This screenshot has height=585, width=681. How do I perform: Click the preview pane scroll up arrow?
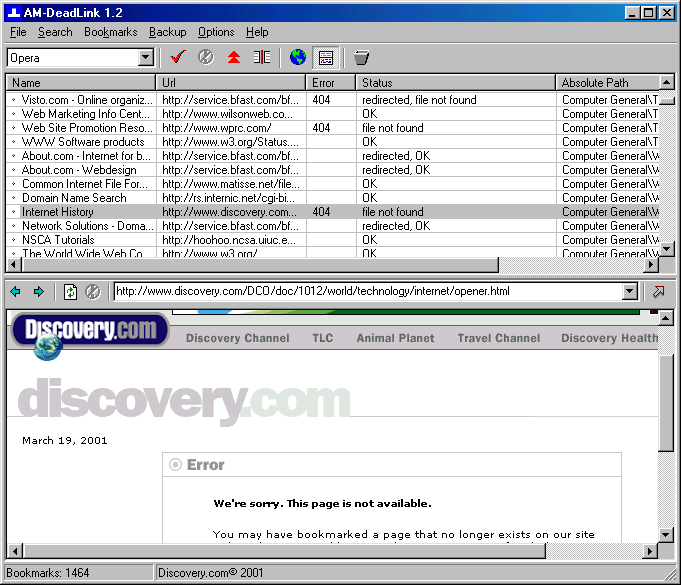coord(666,318)
